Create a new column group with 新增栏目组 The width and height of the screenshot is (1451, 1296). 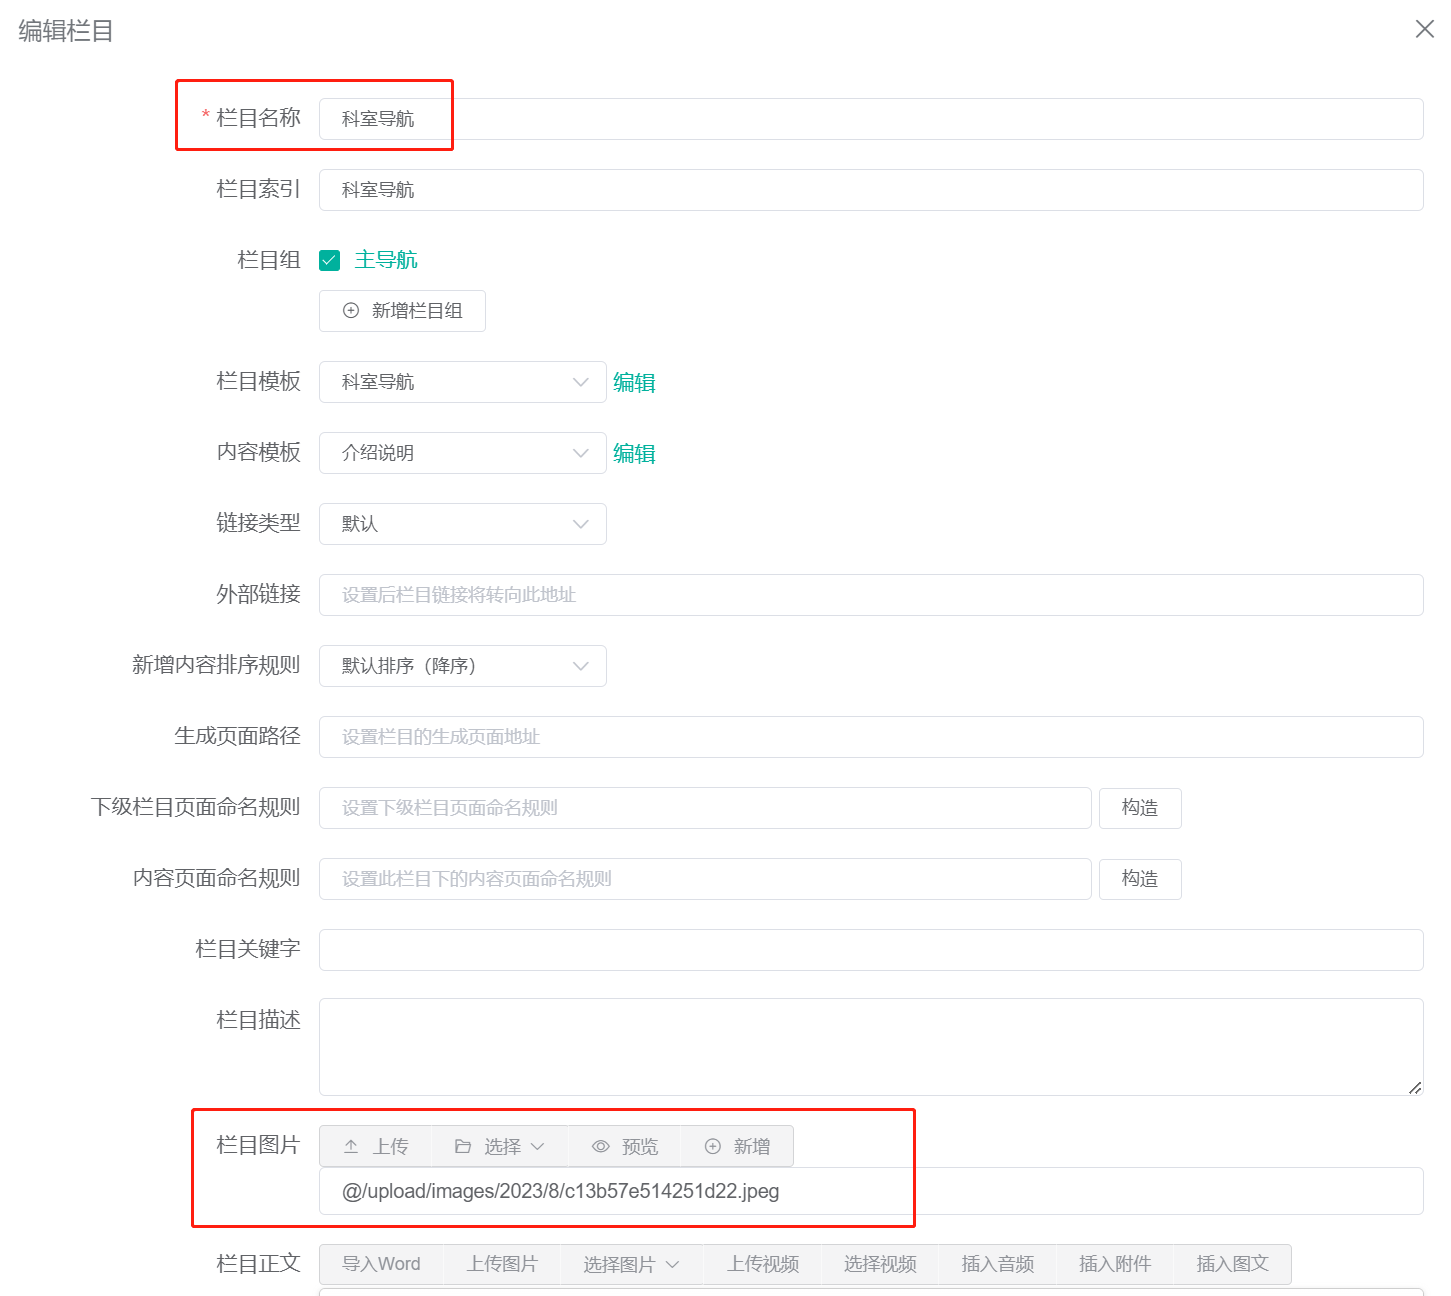pyautogui.click(x=402, y=311)
